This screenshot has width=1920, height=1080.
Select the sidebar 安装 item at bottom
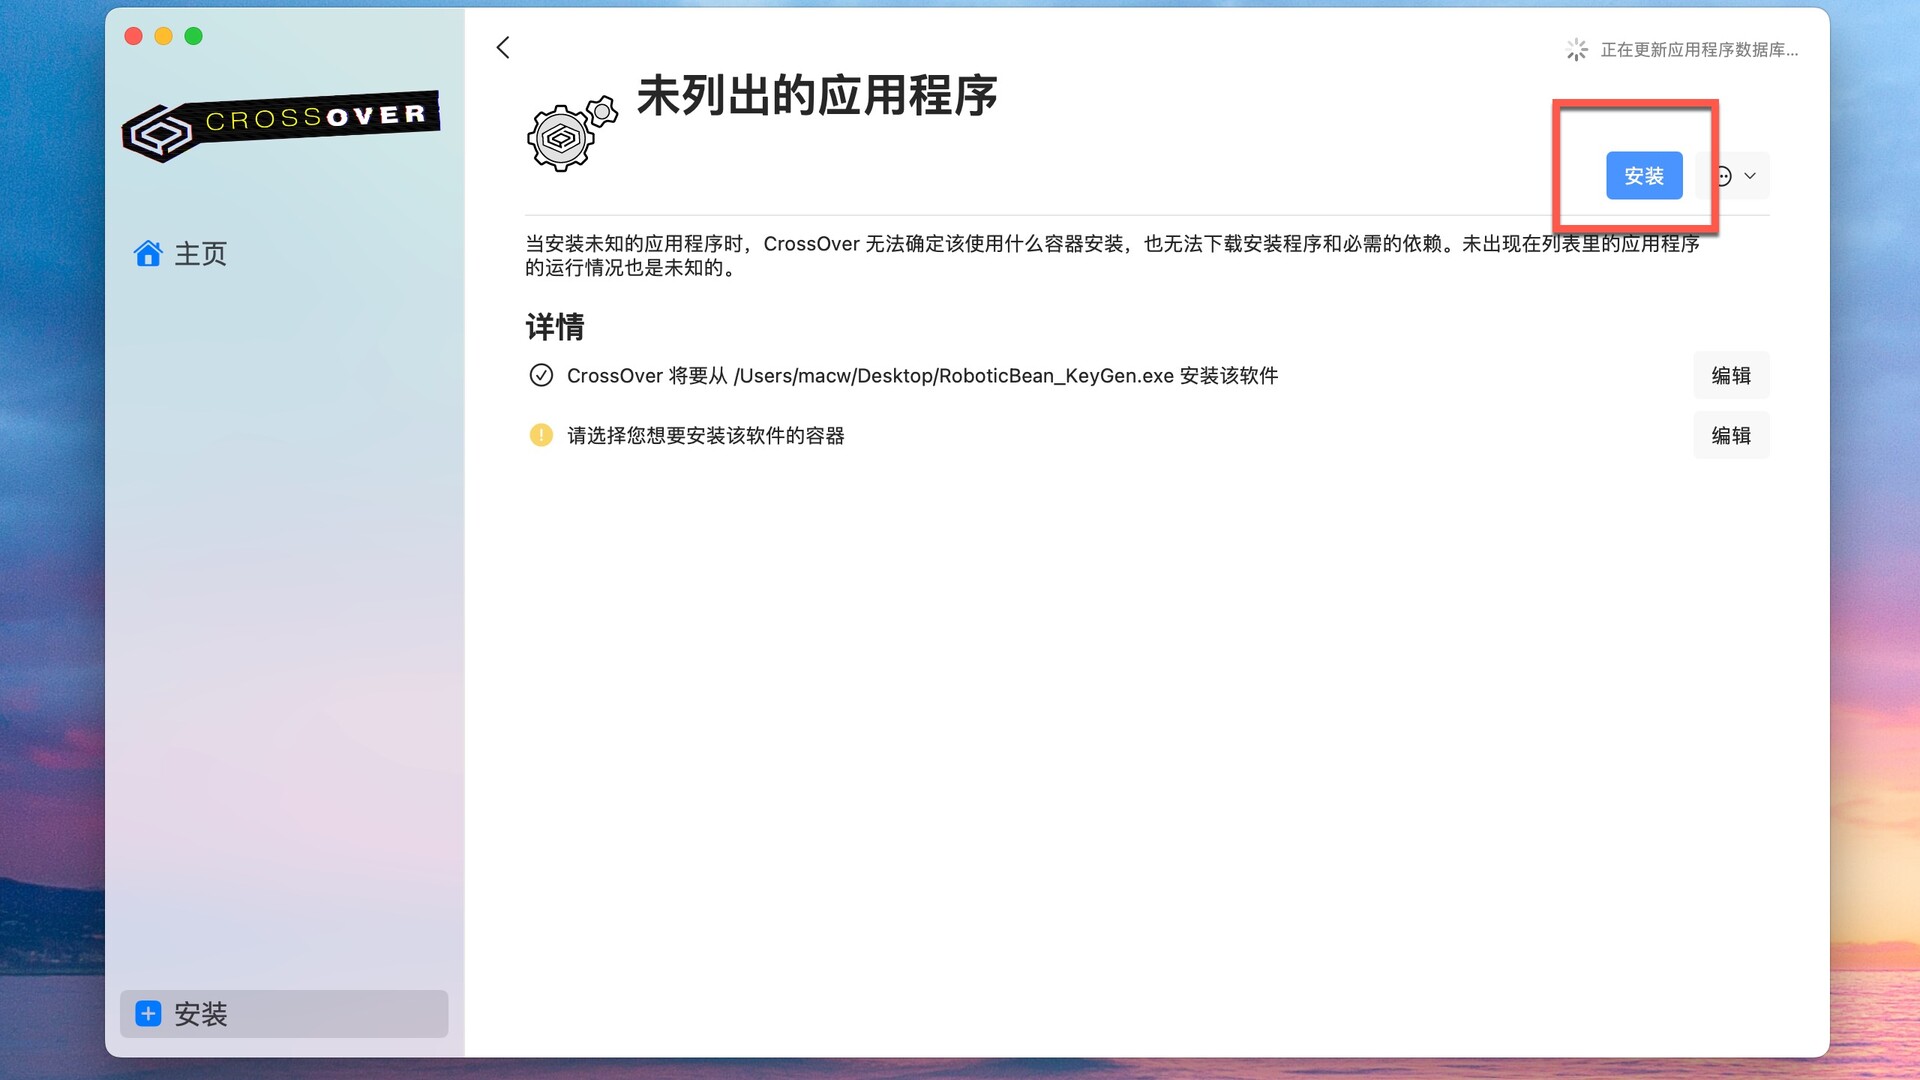[x=284, y=1014]
